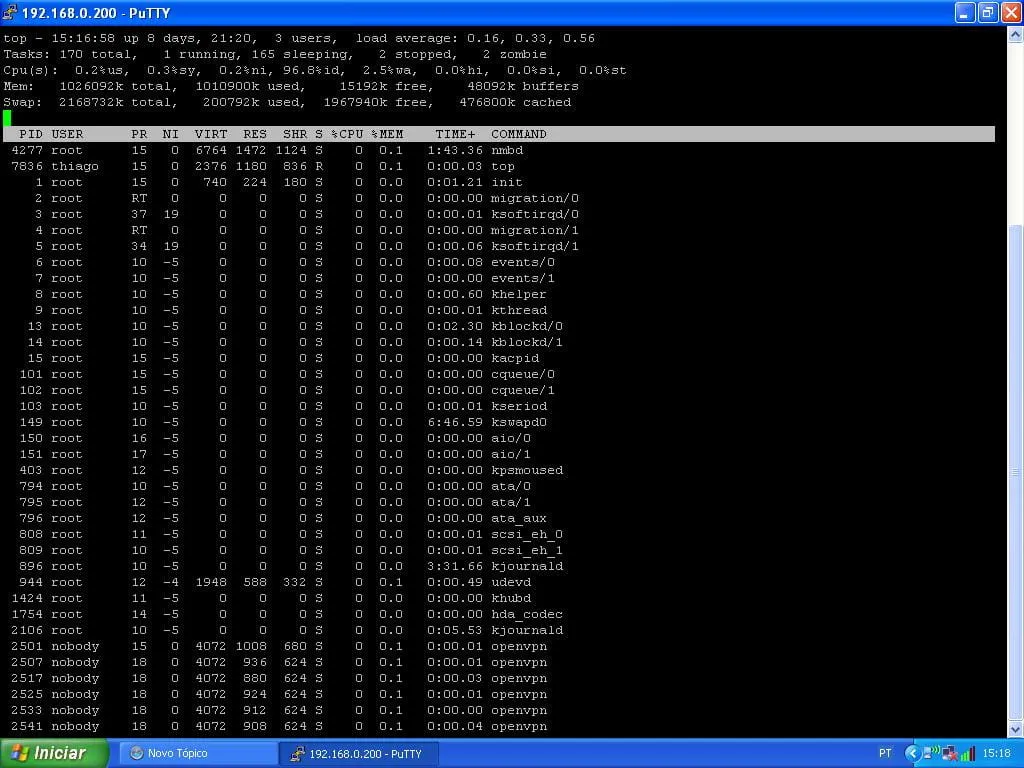Switch to Novo Tópico taskbar window
Screen dimensions: 1024x768
click(199, 754)
